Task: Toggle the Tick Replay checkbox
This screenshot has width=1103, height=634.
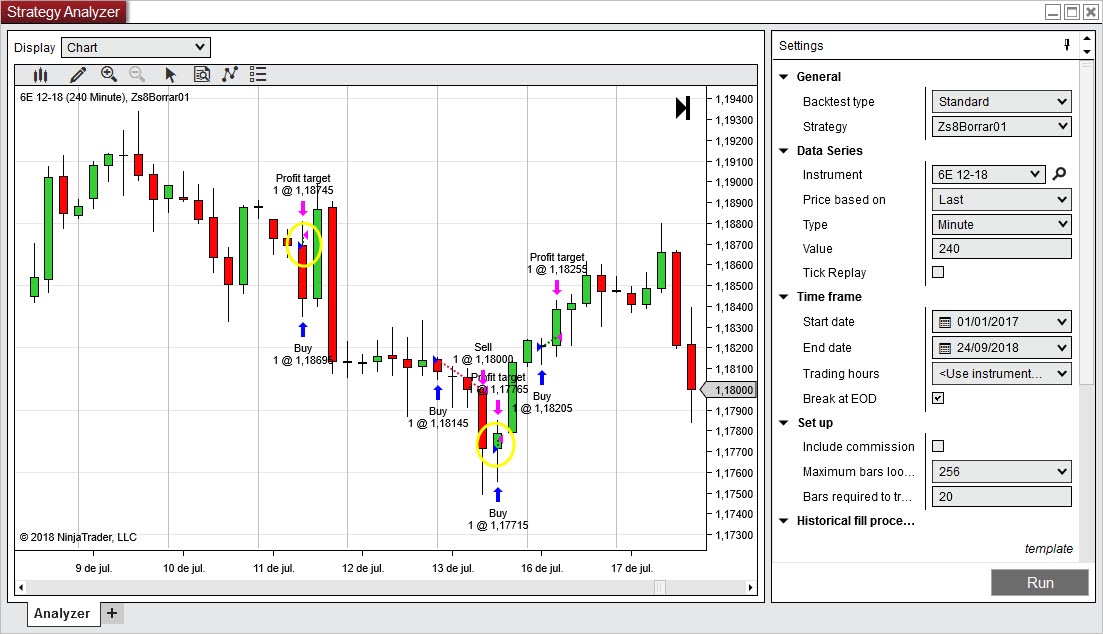Action: coord(938,272)
